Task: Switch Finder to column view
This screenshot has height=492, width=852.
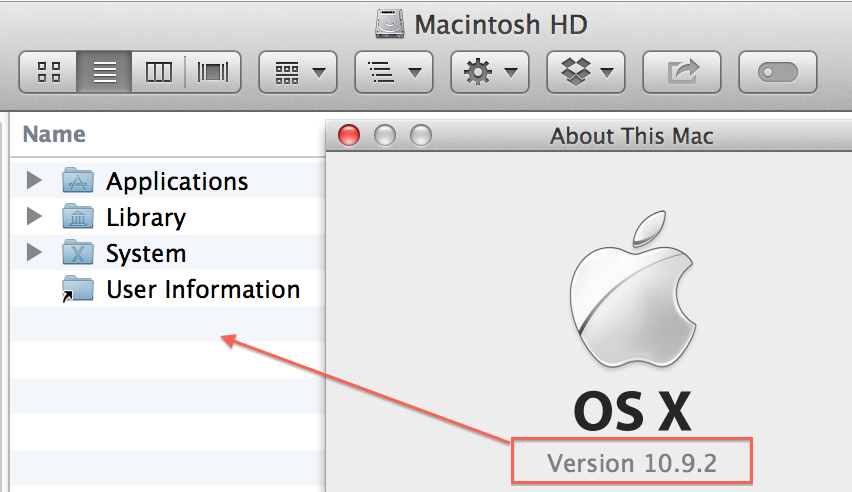Action: pyautogui.click(x=159, y=72)
